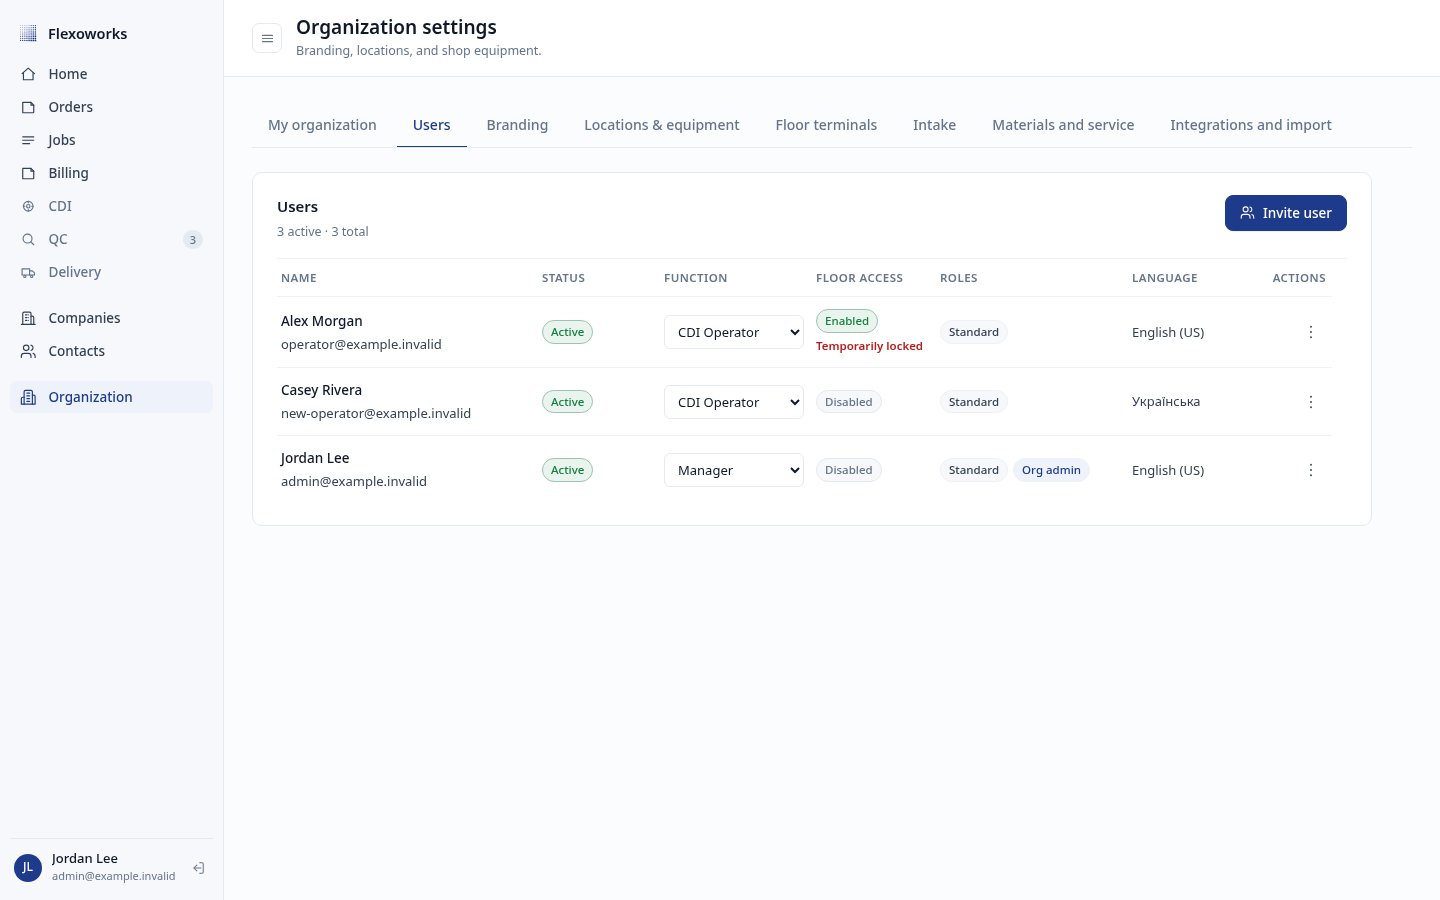Click Jordan Lee's Active status badge

pos(567,470)
